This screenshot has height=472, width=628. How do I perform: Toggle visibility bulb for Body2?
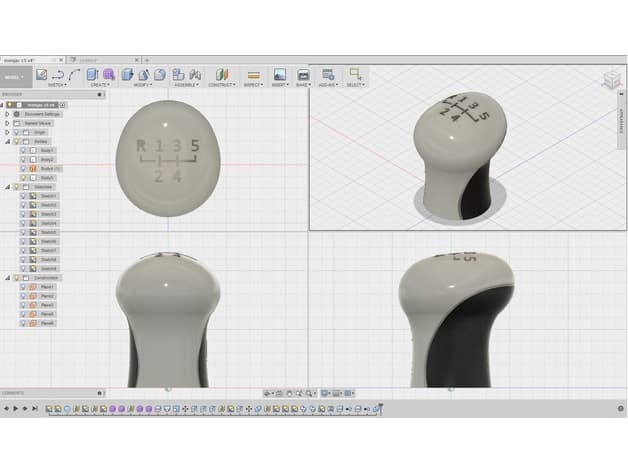tap(23, 159)
